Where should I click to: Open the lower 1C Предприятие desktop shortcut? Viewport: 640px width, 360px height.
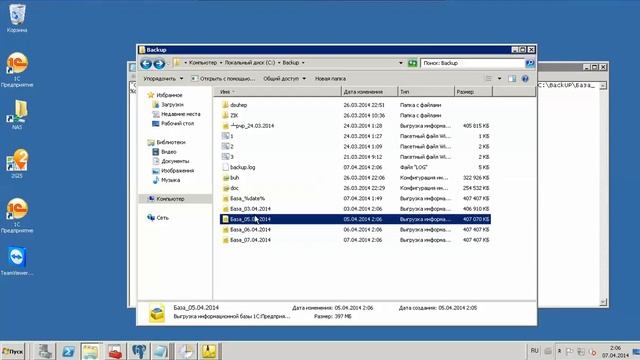tap(17, 215)
